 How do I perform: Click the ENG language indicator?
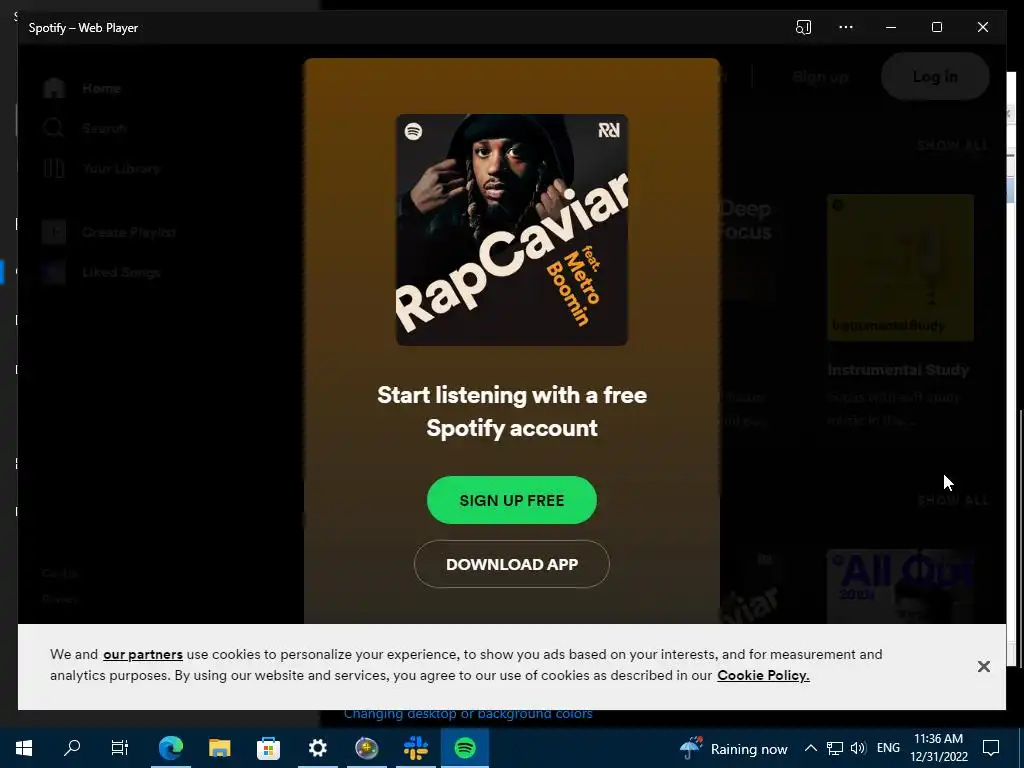tap(888, 748)
